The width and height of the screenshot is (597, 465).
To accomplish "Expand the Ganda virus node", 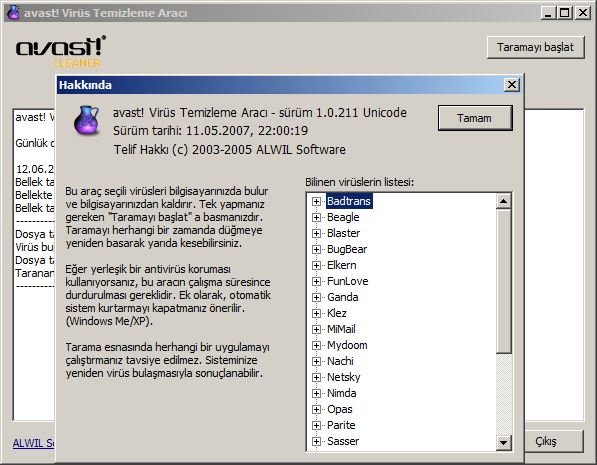I will click(x=316, y=297).
